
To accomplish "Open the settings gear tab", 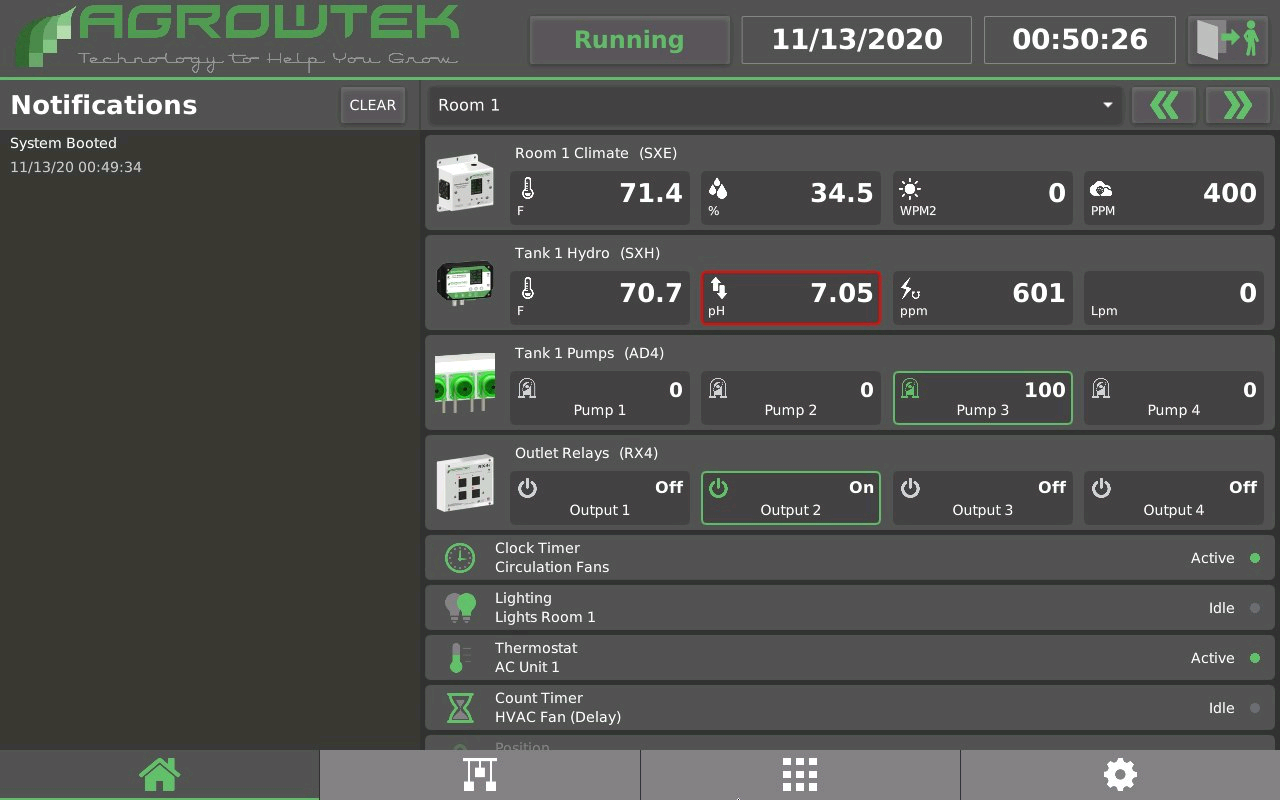I will pyautogui.click(x=1119, y=774).
